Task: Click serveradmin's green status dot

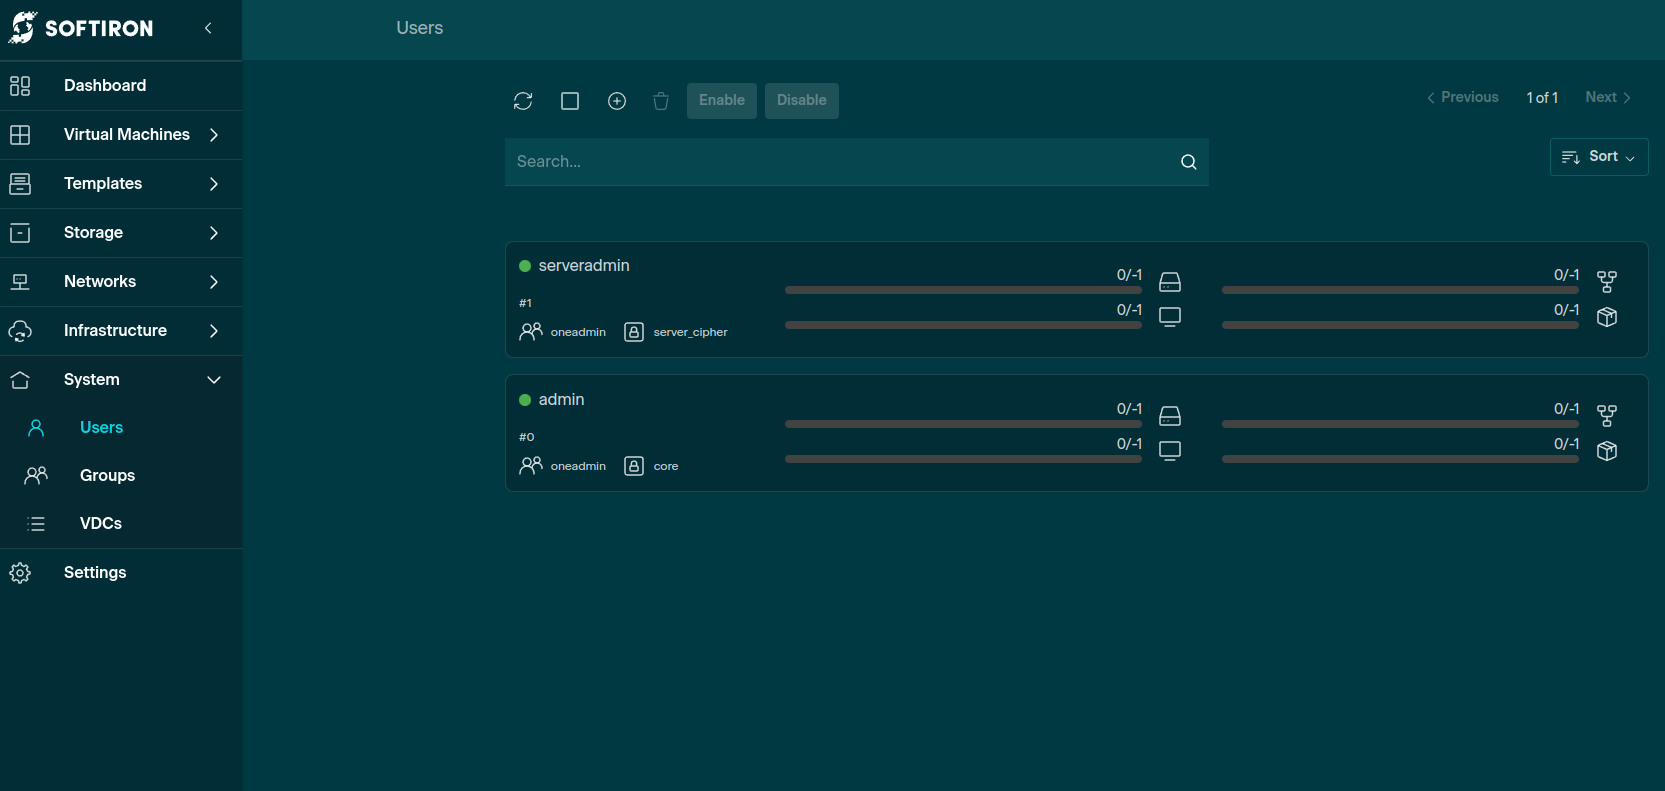Action: [525, 266]
